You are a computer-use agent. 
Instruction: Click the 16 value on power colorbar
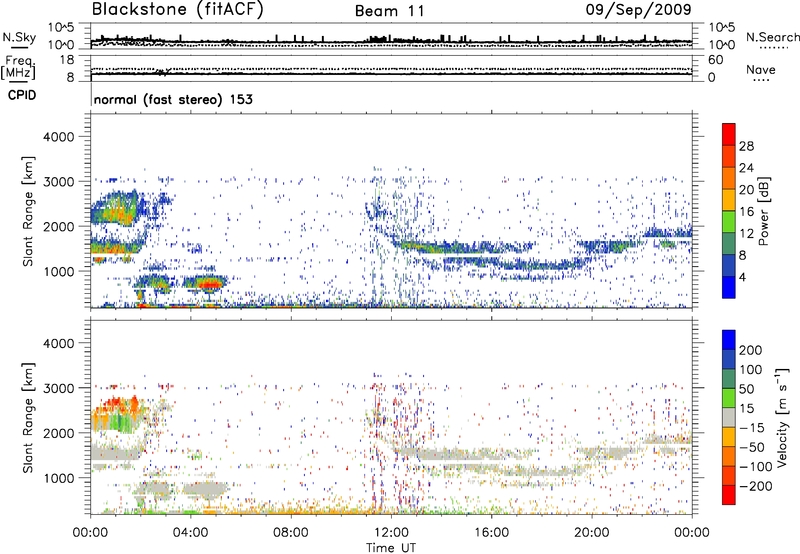[x=746, y=212]
